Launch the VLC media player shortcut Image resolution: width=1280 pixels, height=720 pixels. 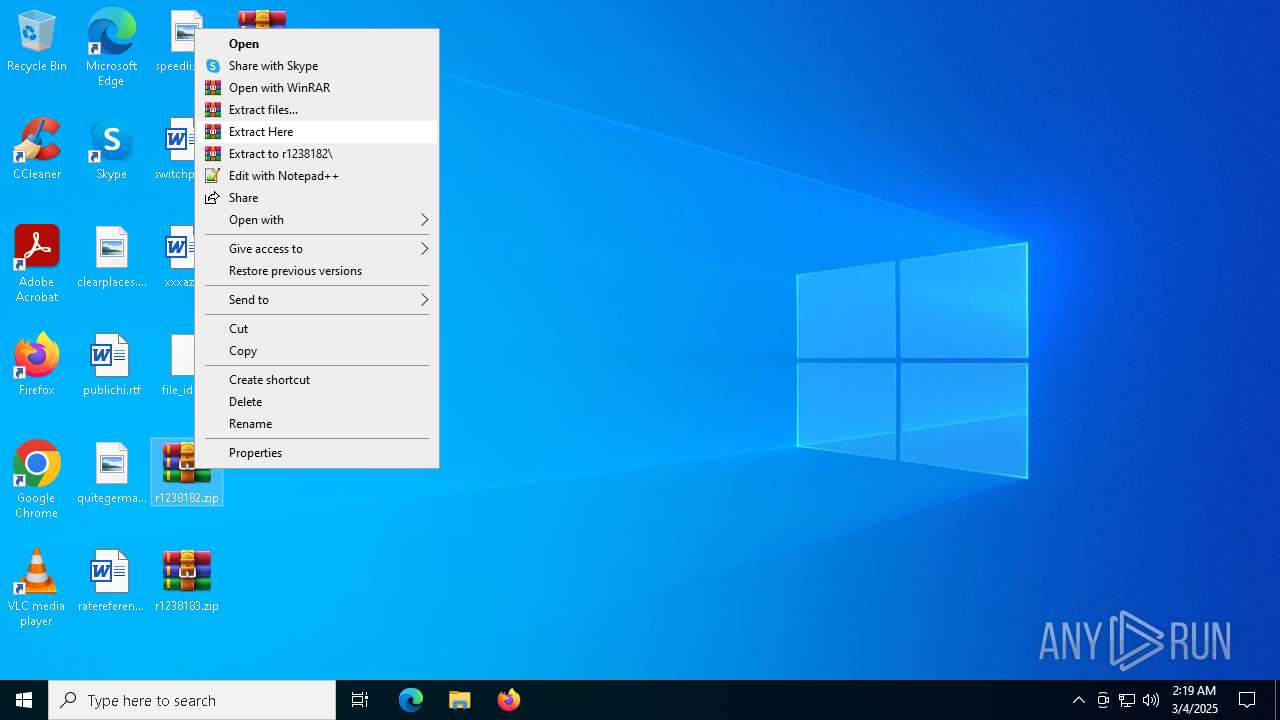37,587
